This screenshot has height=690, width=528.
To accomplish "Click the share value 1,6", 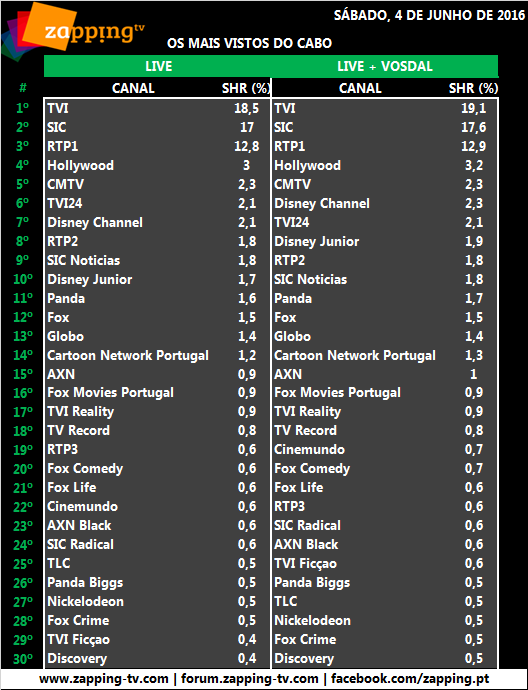I will click(x=247, y=298).
